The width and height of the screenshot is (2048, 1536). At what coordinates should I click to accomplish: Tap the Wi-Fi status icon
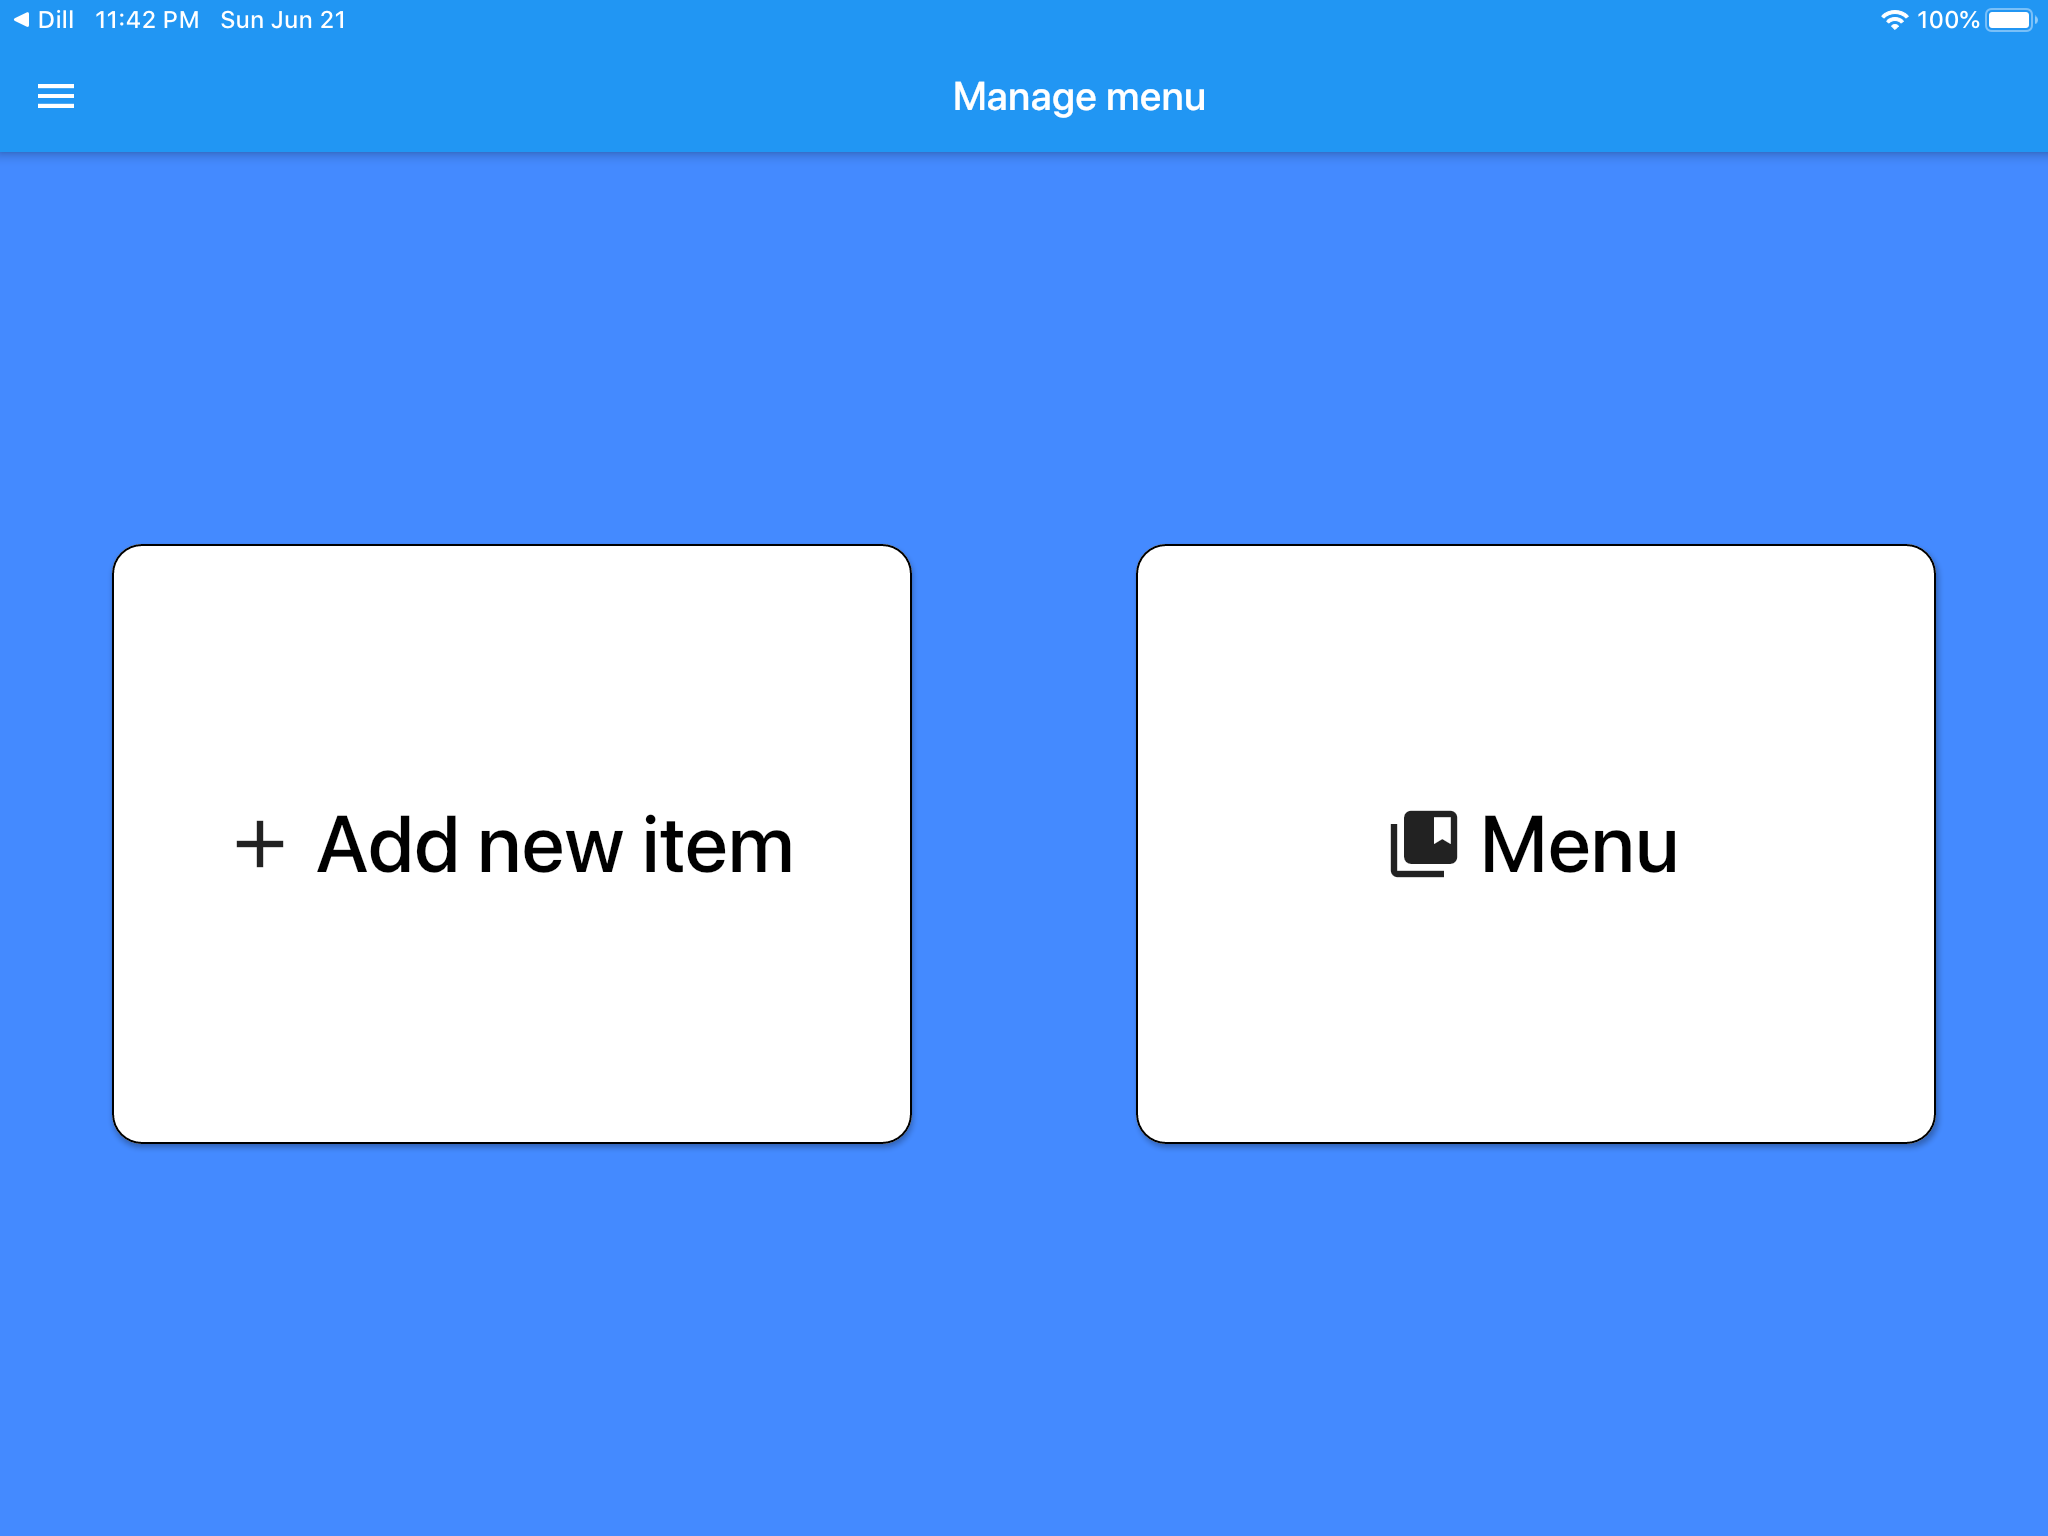(1893, 20)
